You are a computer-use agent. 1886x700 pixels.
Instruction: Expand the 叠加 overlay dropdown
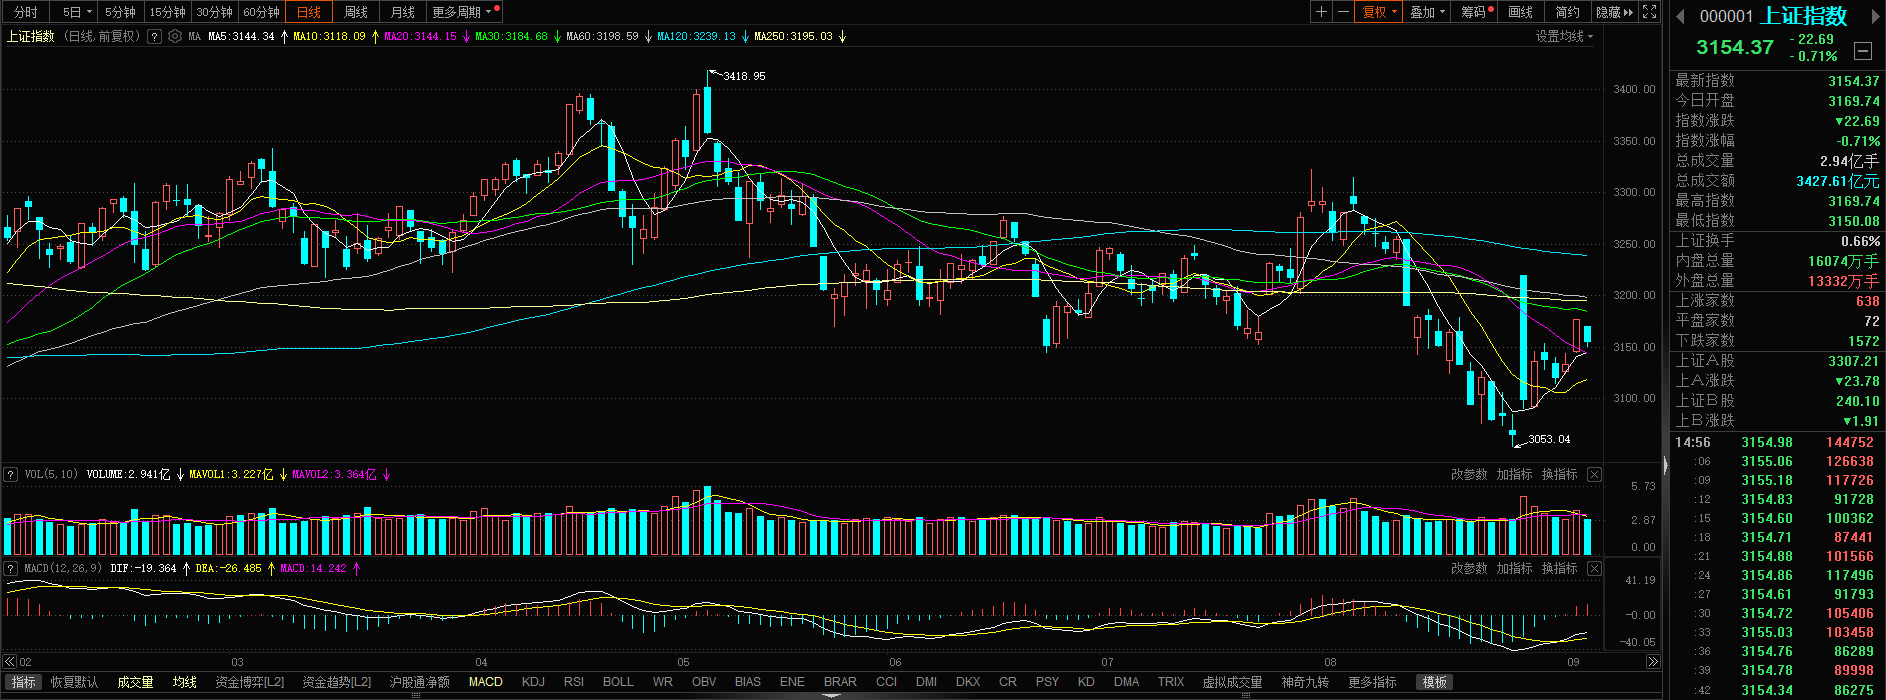coord(1427,12)
